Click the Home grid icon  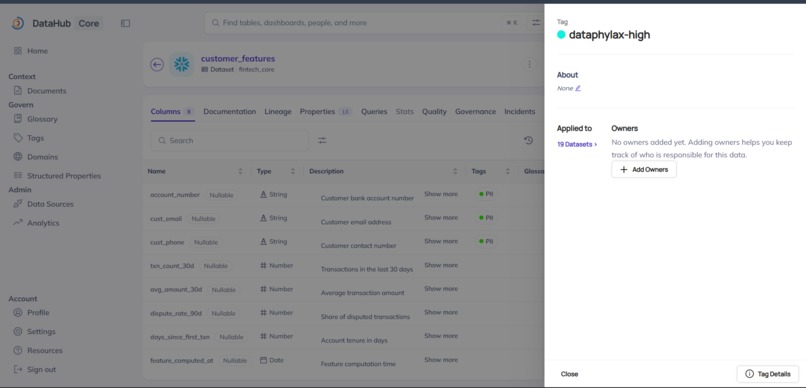click(x=18, y=51)
